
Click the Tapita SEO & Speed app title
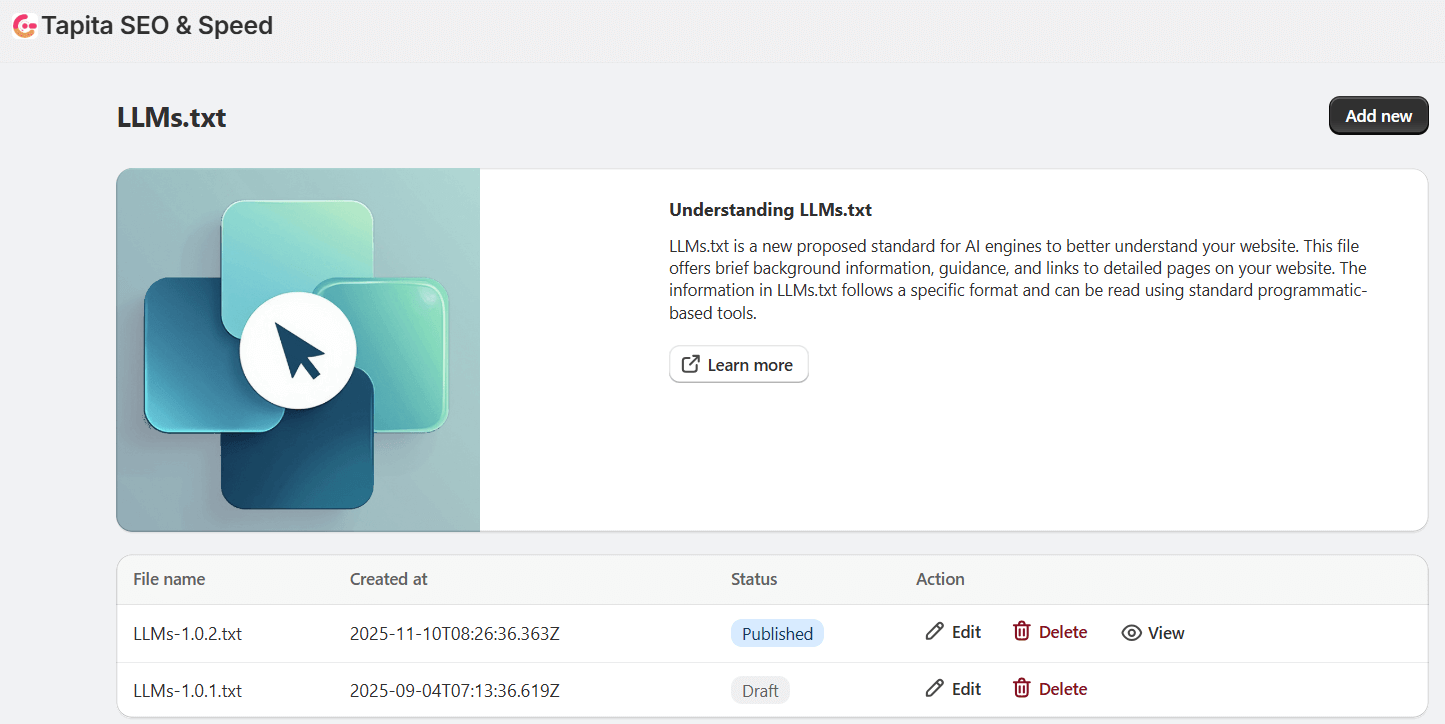click(x=157, y=26)
